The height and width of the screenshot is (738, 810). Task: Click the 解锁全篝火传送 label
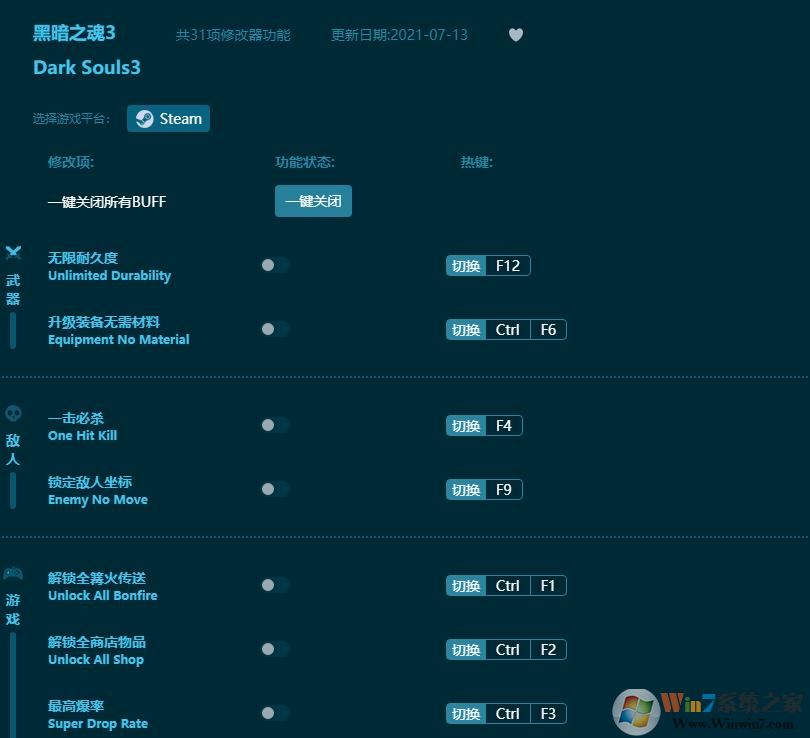pos(97,578)
